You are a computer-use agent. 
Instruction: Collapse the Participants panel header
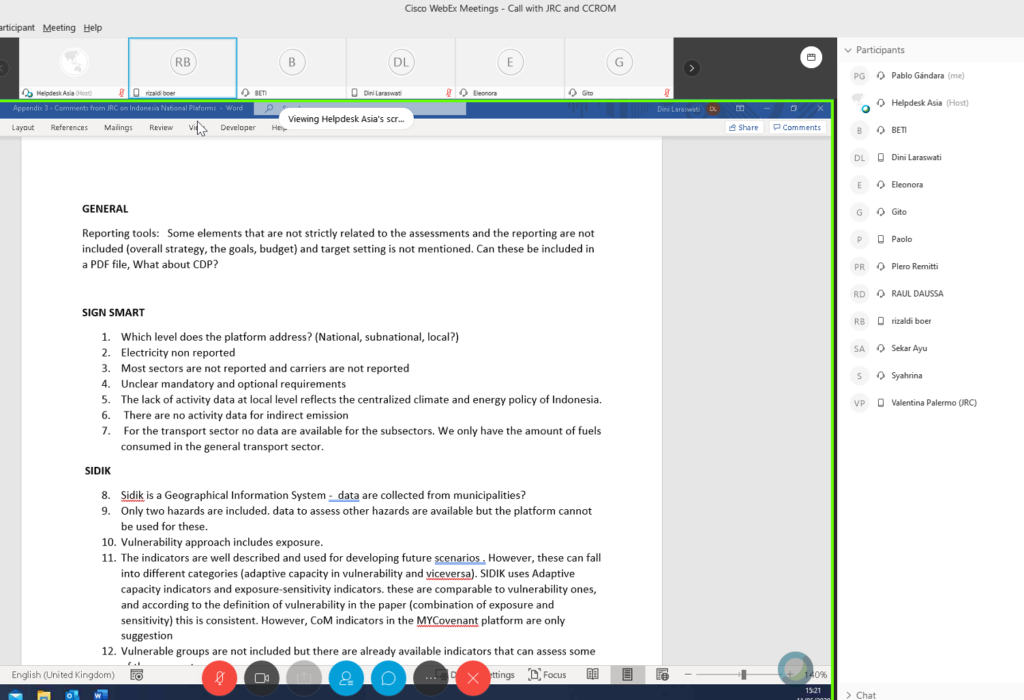click(x=848, y=50)
